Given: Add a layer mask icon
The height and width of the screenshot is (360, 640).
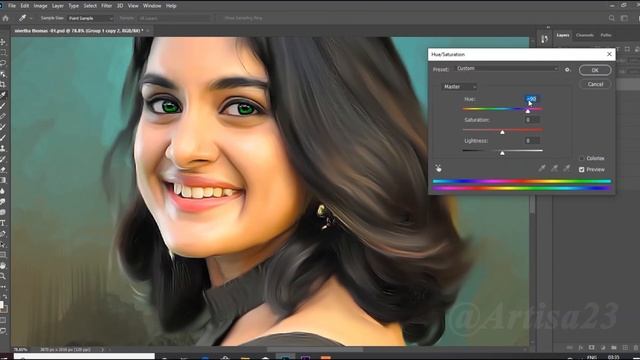Looking at the screenshot, I should 591,347.
